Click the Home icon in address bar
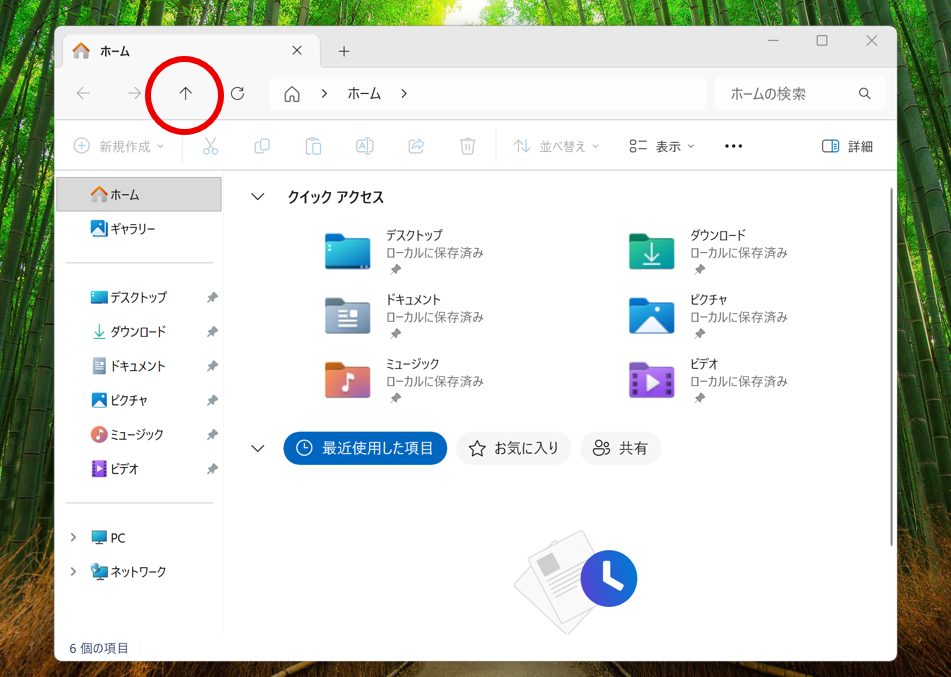Image resolution: width=951 pixels, height=677 pixels. (x=292, y=94)
